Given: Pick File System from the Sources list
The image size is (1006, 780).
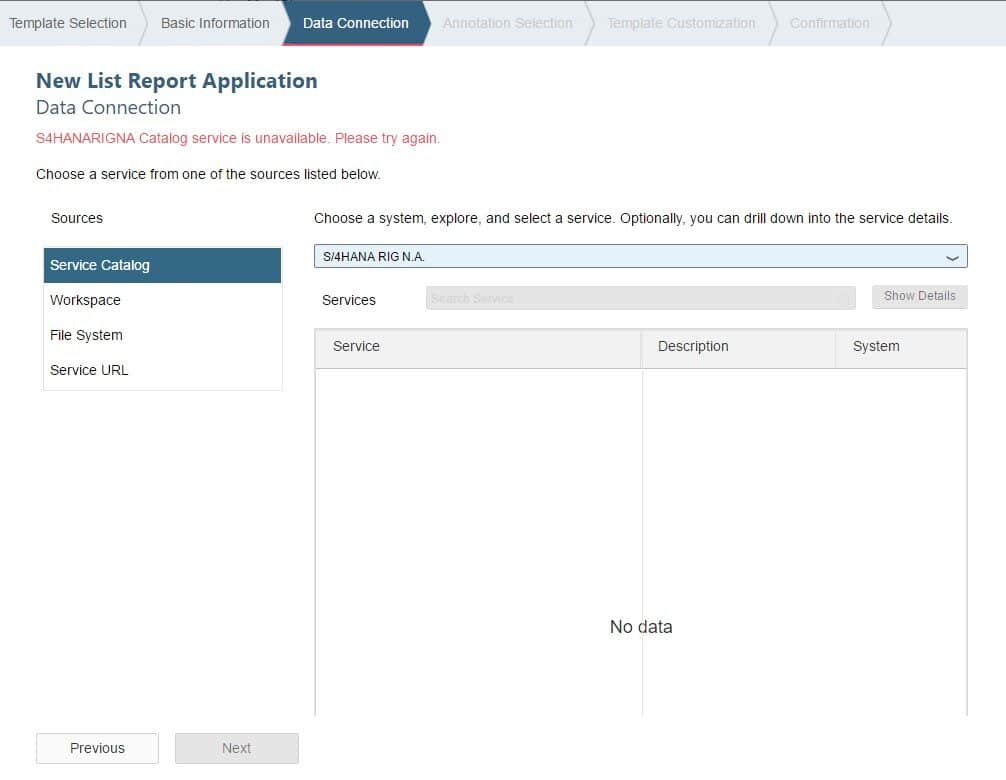Looking at the screenshot, I should pyautogui.click(x=162, y=335).
